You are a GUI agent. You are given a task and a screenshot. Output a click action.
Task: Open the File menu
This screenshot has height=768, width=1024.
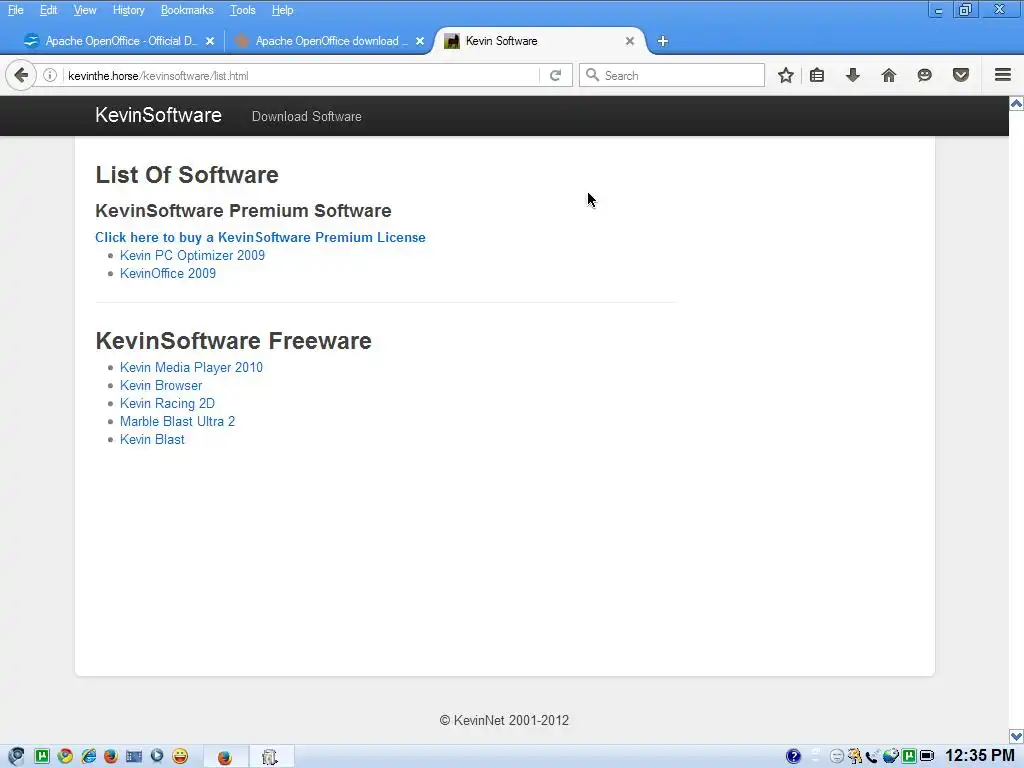click(16, 10)
